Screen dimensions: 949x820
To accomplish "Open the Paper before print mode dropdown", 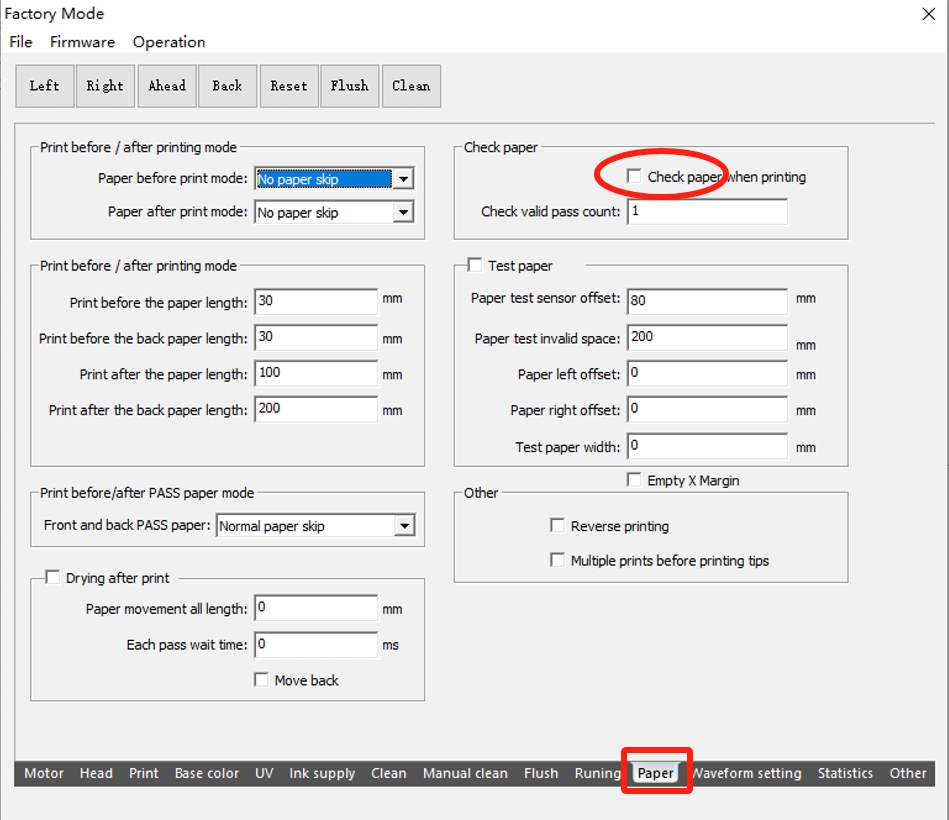I will pyautogui.click(x=402, y=180).
